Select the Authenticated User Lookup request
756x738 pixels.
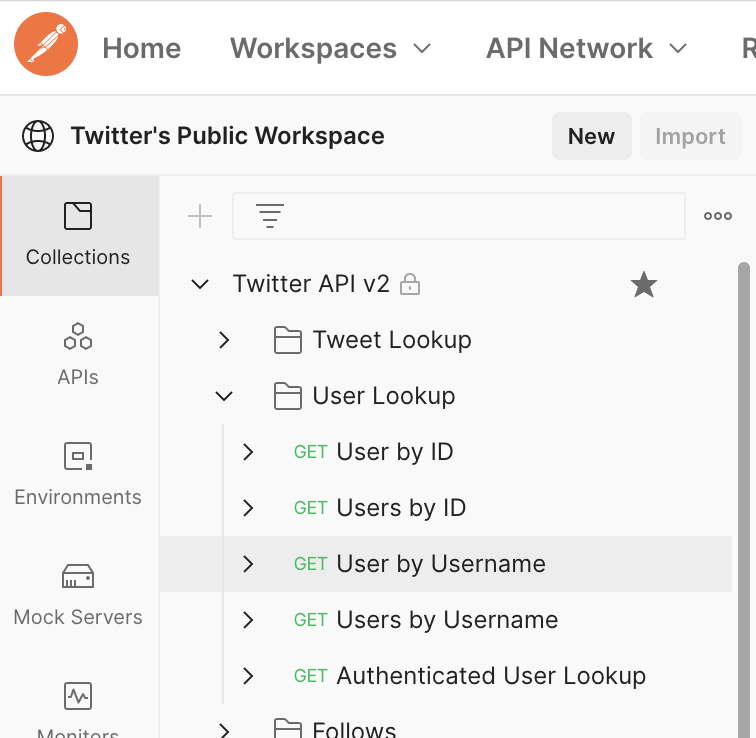(490, 676)
